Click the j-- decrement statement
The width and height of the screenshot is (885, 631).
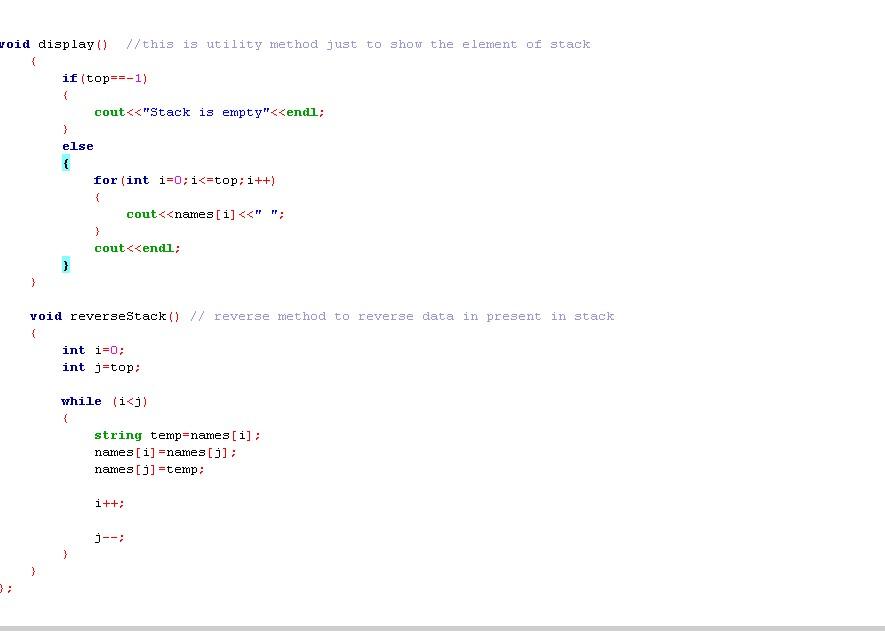pyautogui.click(x=108, y=537)
